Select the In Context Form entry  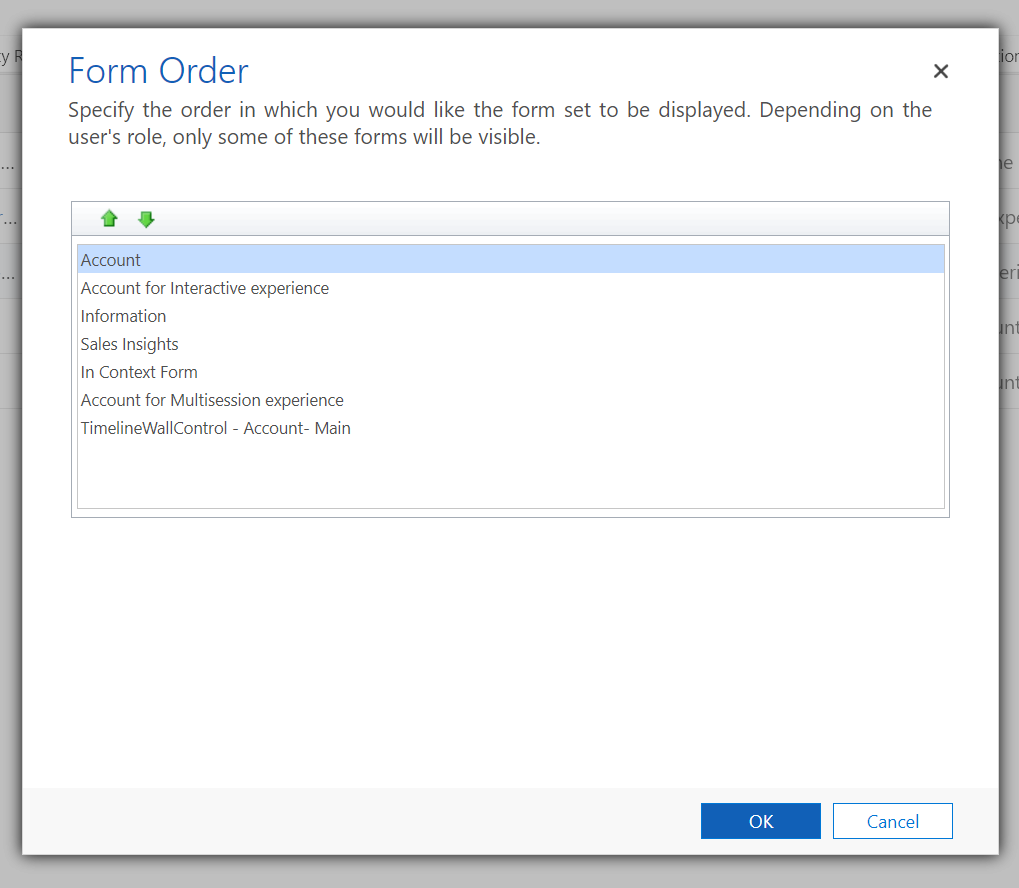(x=138, y=371)
